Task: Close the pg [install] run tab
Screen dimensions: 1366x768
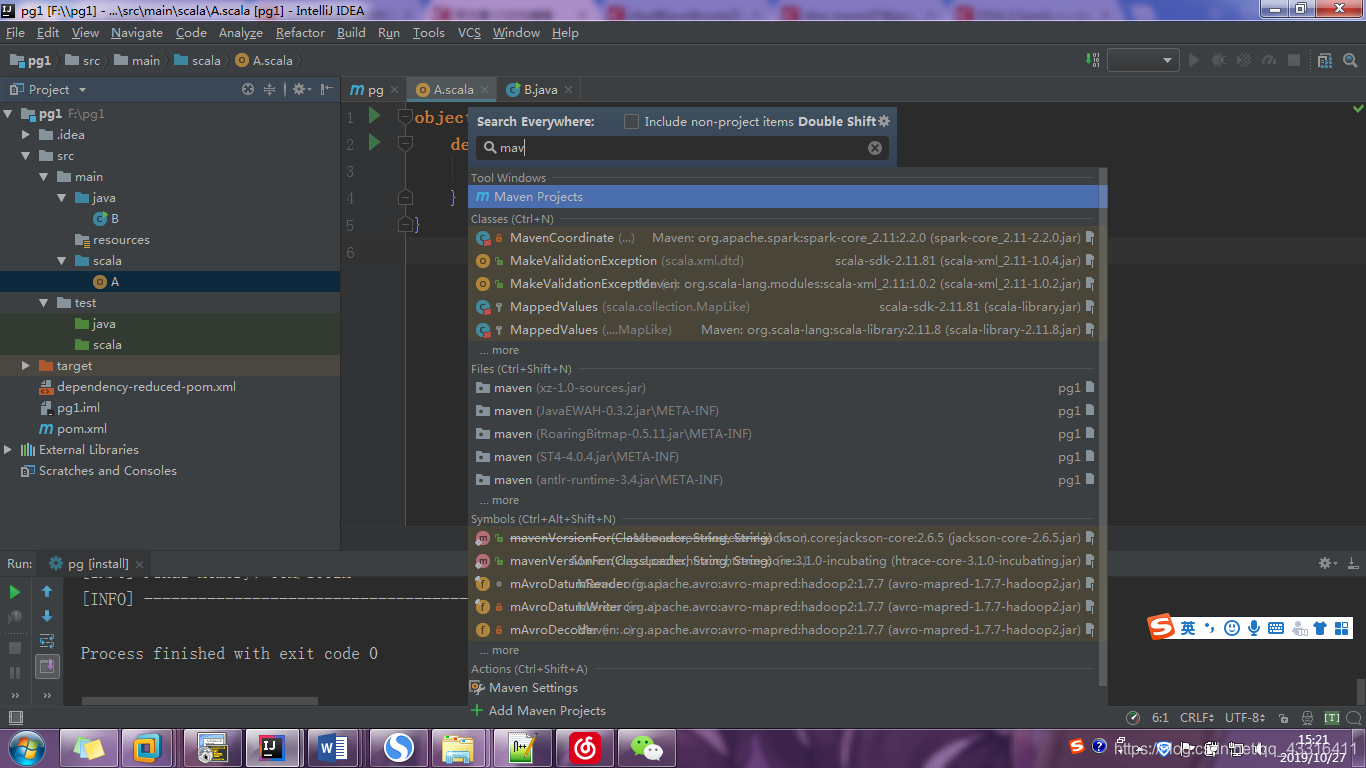Action: (140, 565)
